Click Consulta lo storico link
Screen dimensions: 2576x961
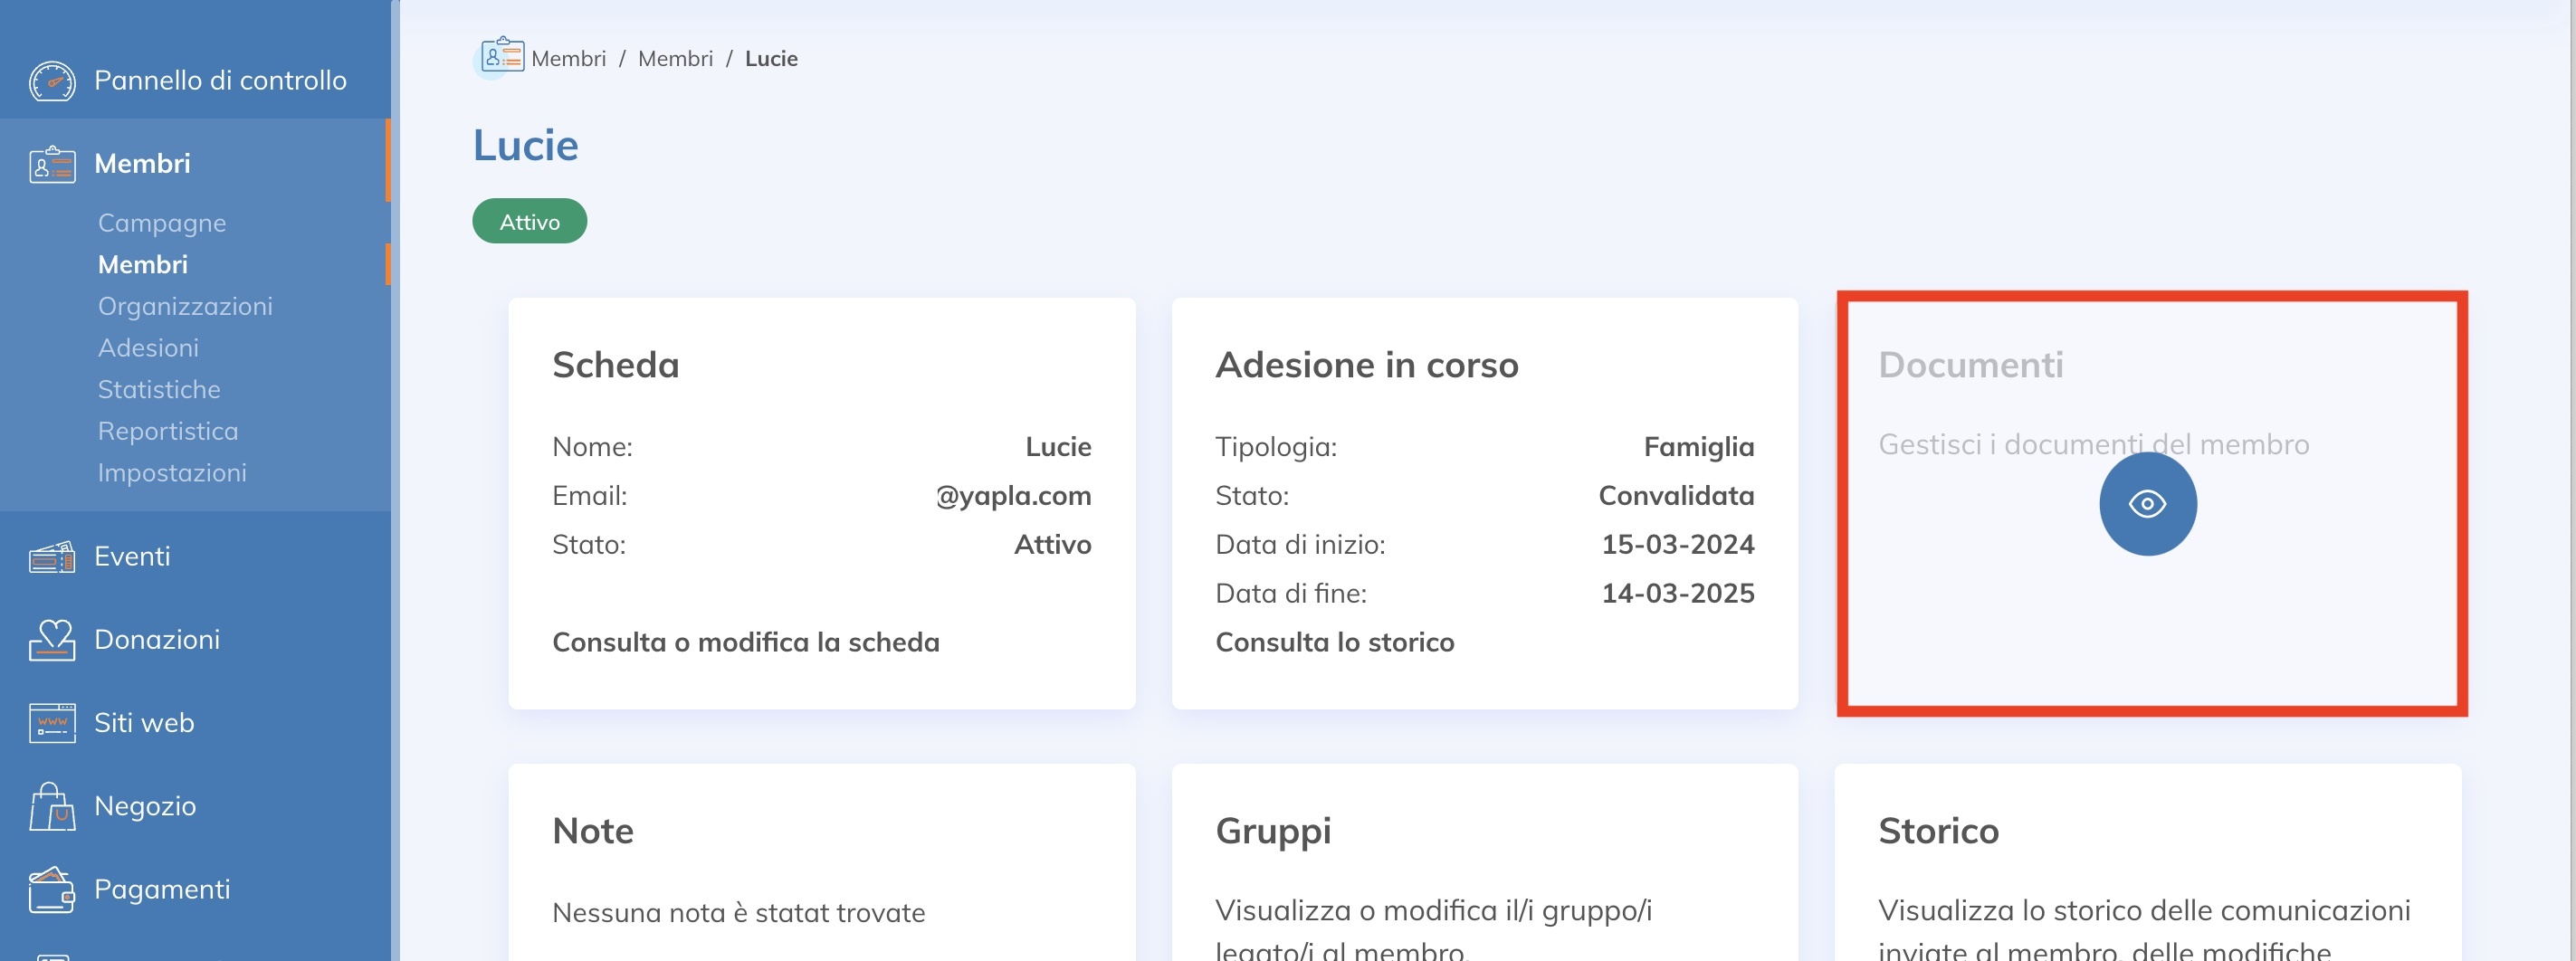(1334, 642)
